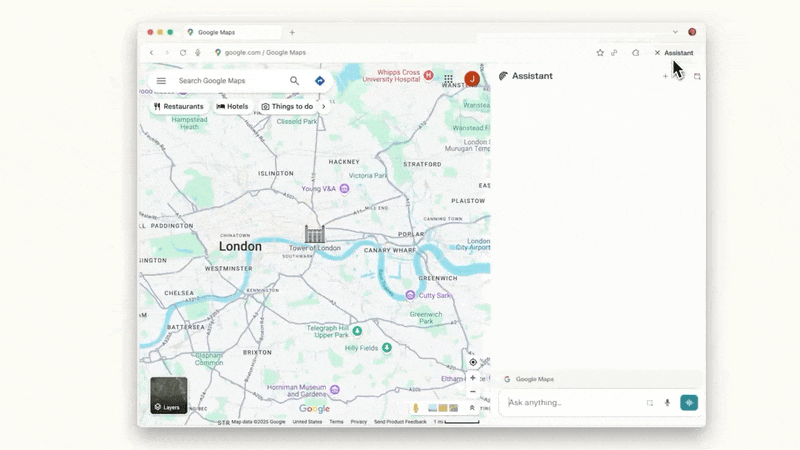Open Directions with the blue arrow icon
800x450 pixels.
click(x=319, y=81)
